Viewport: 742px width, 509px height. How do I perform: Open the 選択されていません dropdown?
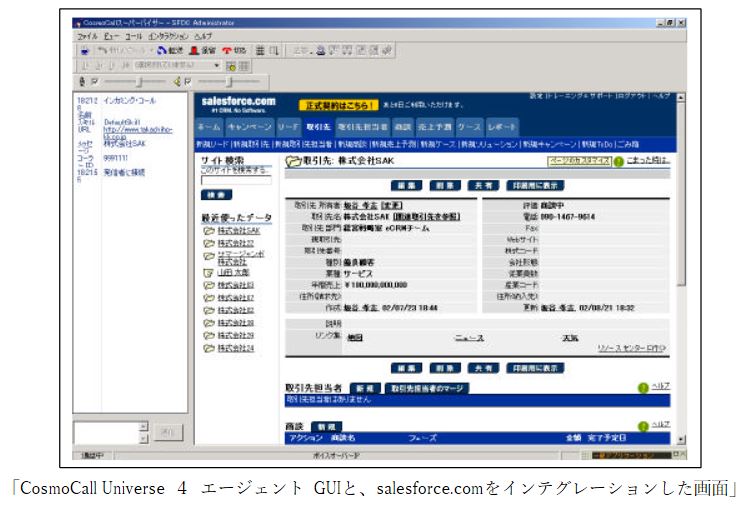[x=177, y=65]
